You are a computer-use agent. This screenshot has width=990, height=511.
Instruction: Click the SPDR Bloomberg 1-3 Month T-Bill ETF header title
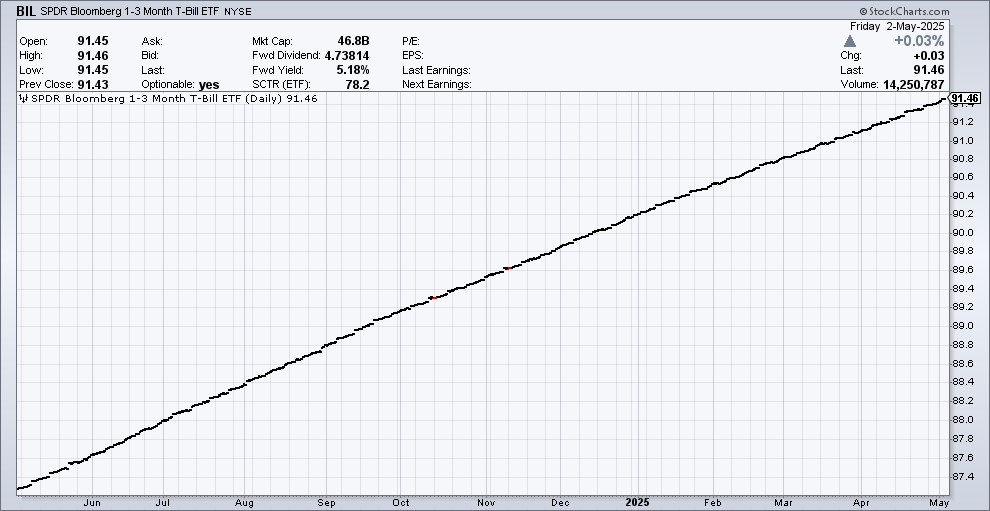coord(131,11)
